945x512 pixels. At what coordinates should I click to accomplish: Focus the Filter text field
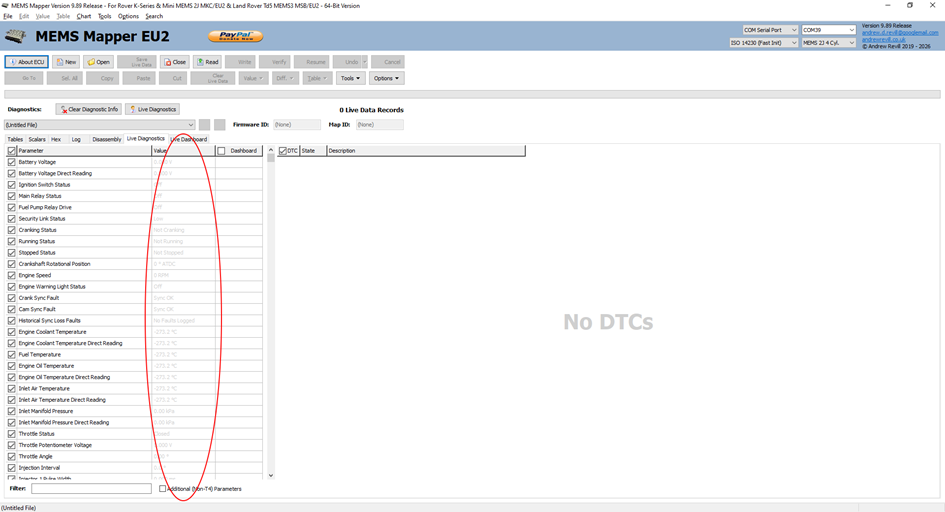pos(91,489)
